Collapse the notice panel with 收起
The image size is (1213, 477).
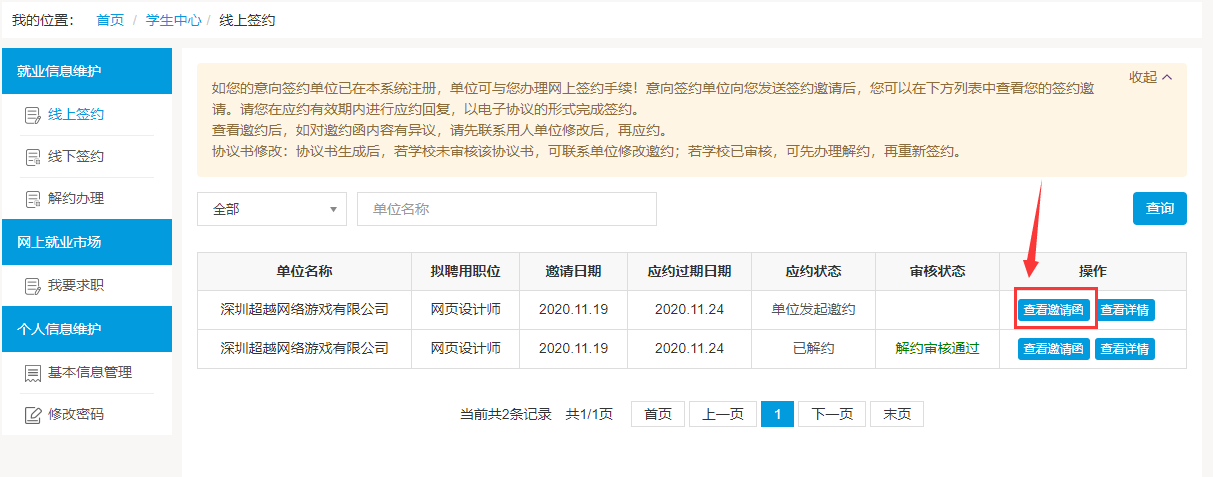point(1150,77)
